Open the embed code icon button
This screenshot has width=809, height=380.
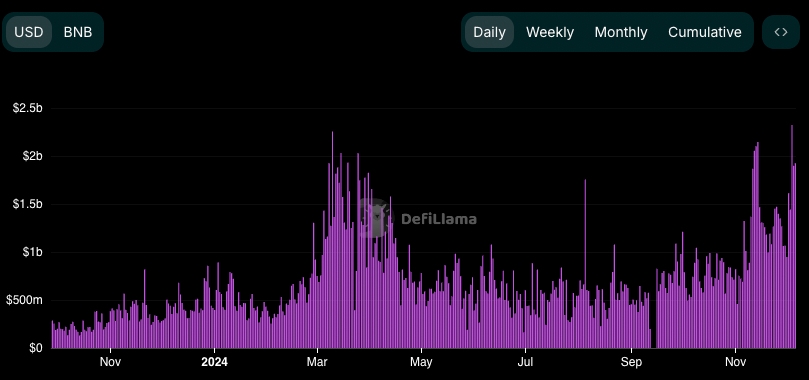pyautogui.click(x=781, y=32)
